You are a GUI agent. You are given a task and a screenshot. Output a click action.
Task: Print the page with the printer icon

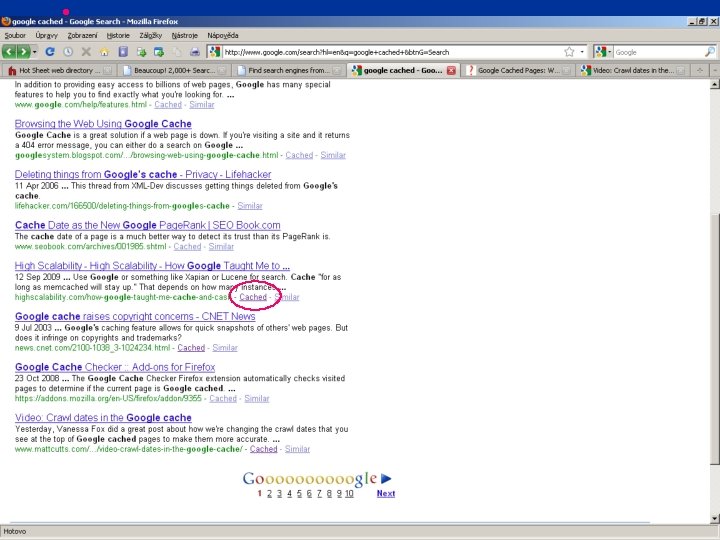coord(195,52)
